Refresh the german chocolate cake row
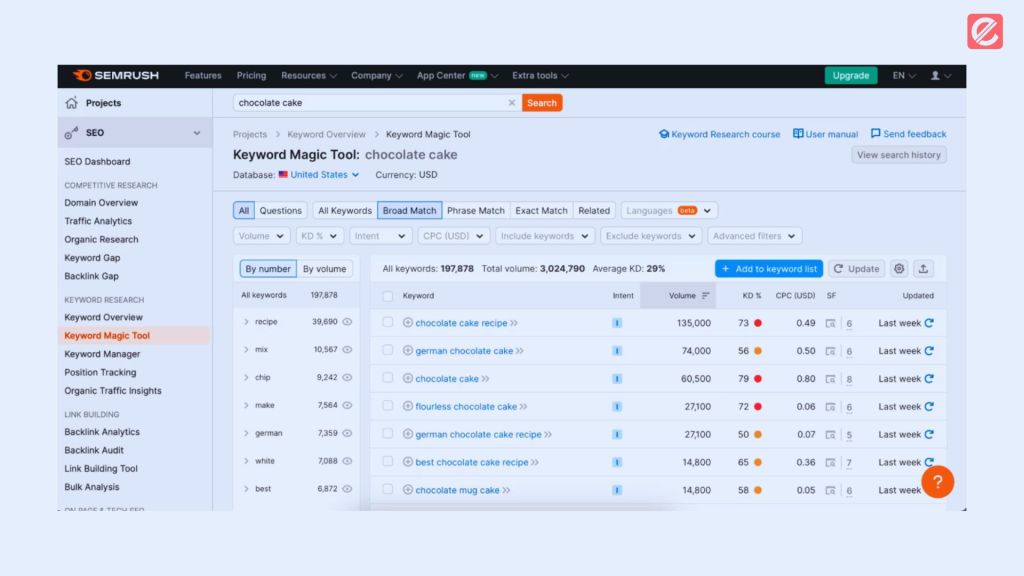The width and height of the screenshot is (1024, 576). point(929,351)
